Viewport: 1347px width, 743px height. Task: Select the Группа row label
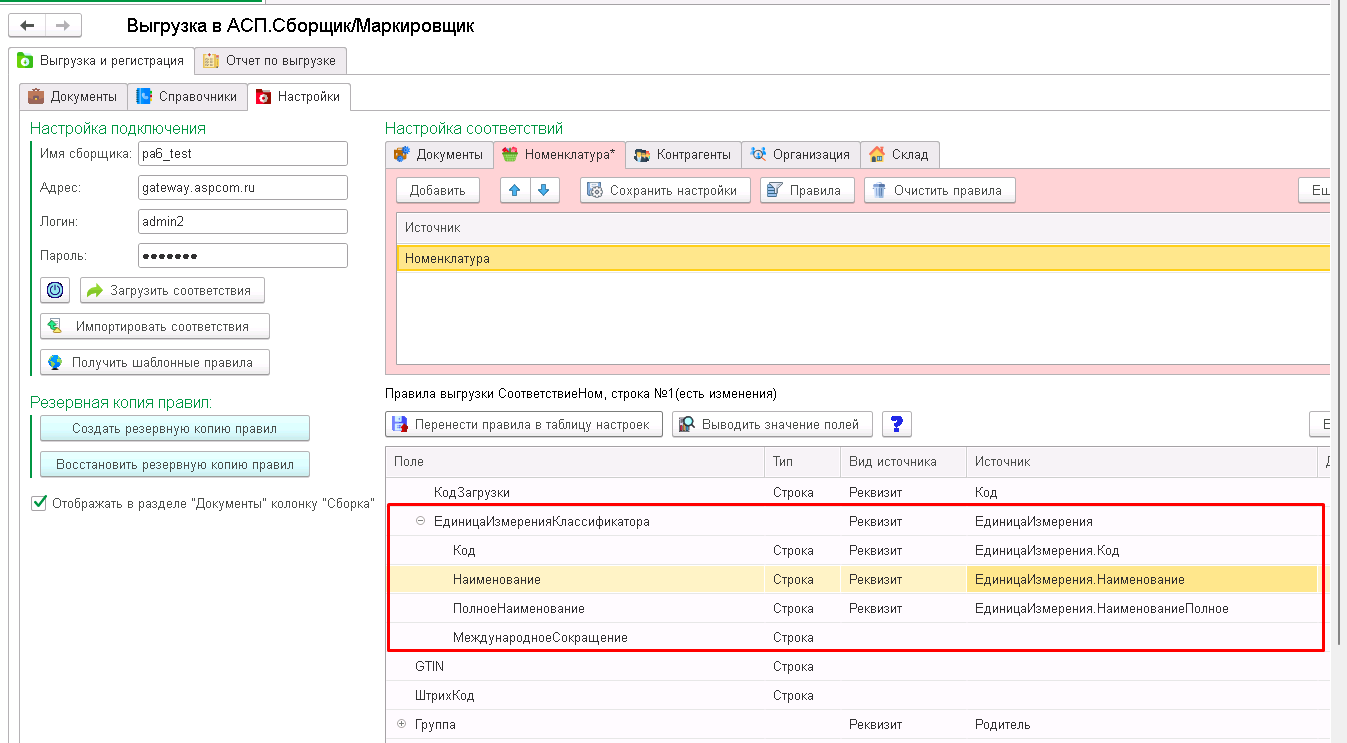click(435, 724)
